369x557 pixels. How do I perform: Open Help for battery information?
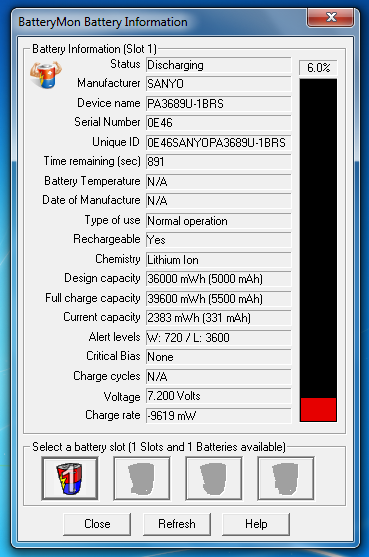(x=256, y=524)
